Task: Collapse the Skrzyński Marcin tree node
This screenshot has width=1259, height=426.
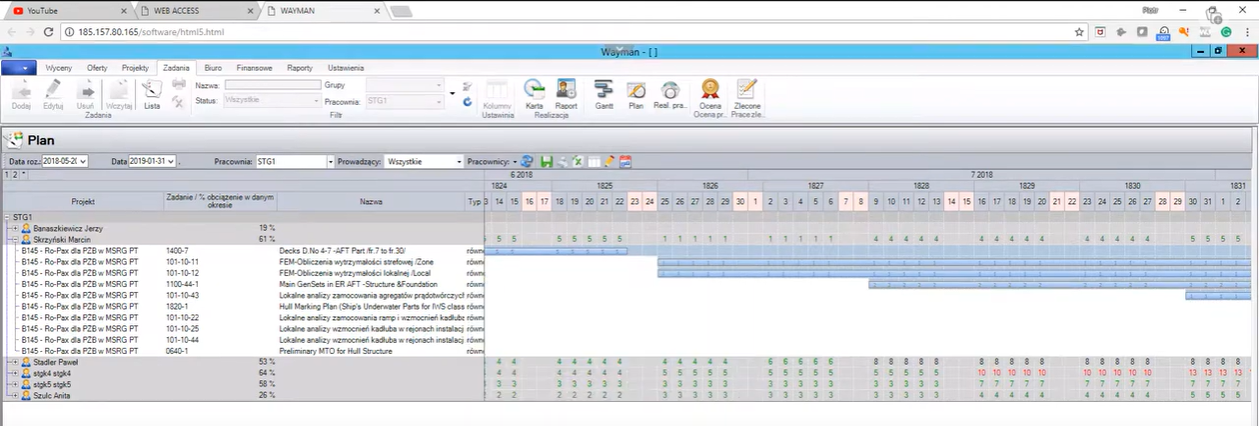Action: 15,239
